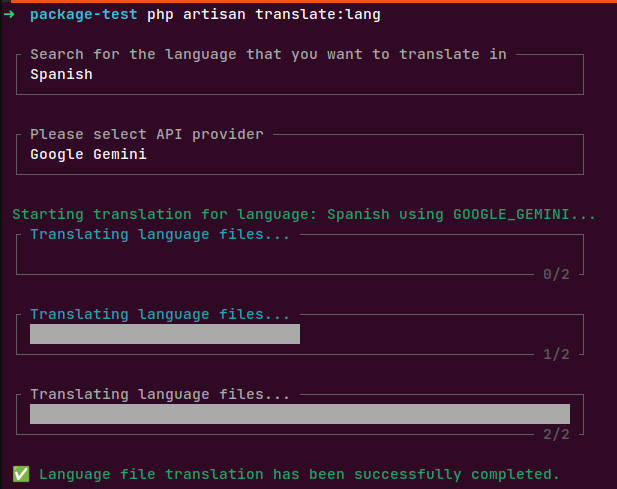Click "GOOGLE_GEMINI" in the status line

519,214
